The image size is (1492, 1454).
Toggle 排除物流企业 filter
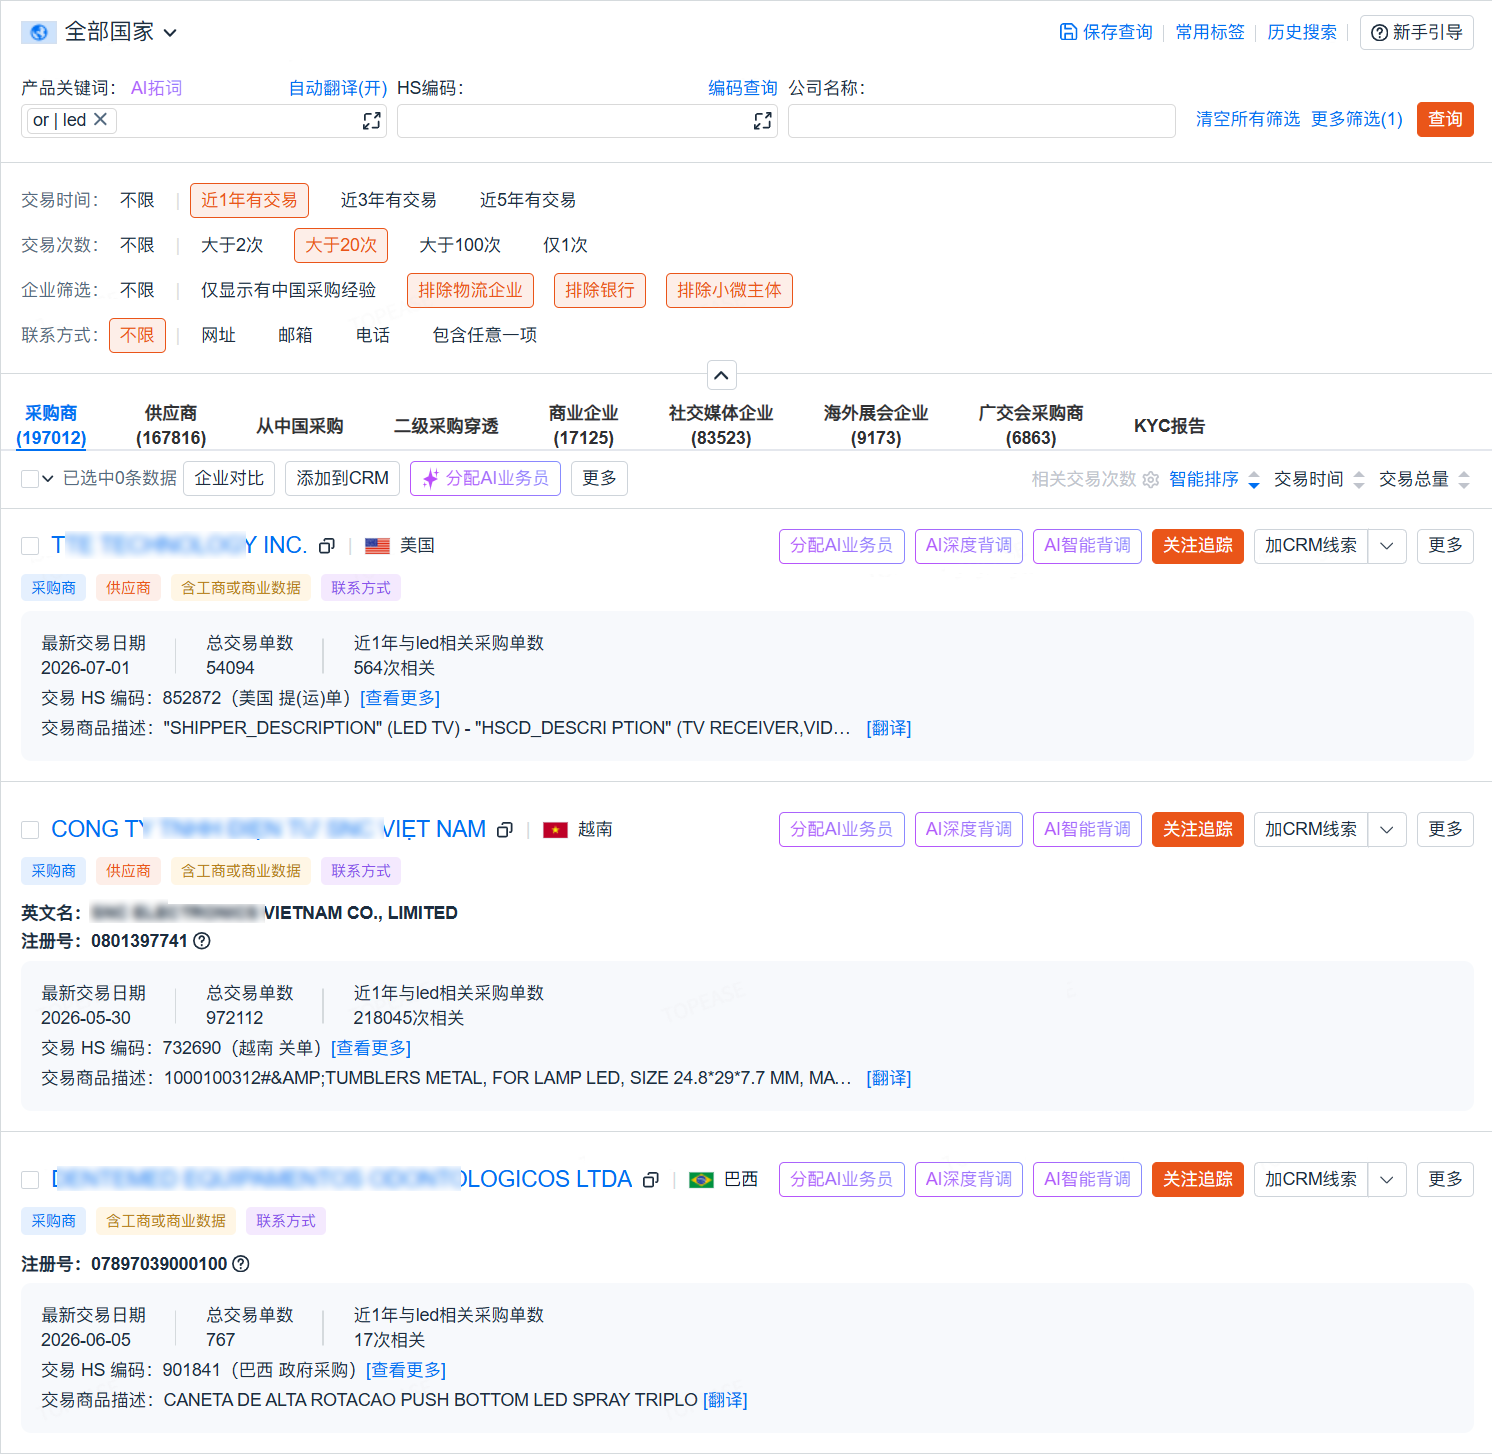point(470,290)
